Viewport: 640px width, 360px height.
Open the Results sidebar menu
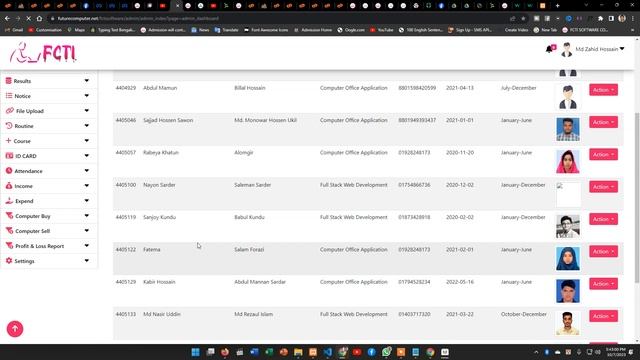tap(48, 81)
